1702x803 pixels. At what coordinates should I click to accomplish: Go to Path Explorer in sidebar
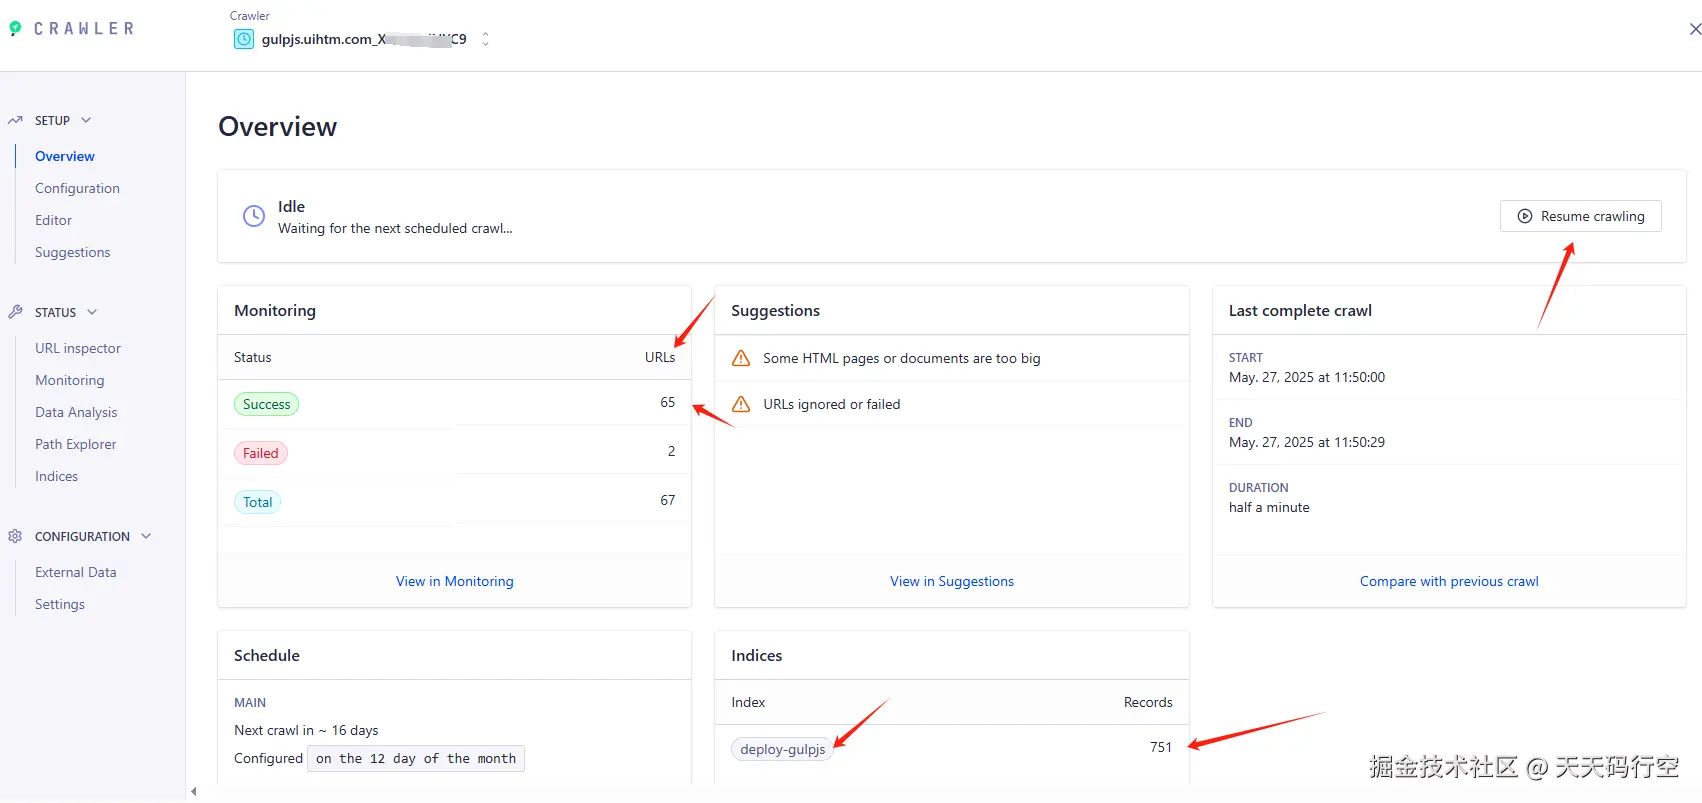click(76, 444)
